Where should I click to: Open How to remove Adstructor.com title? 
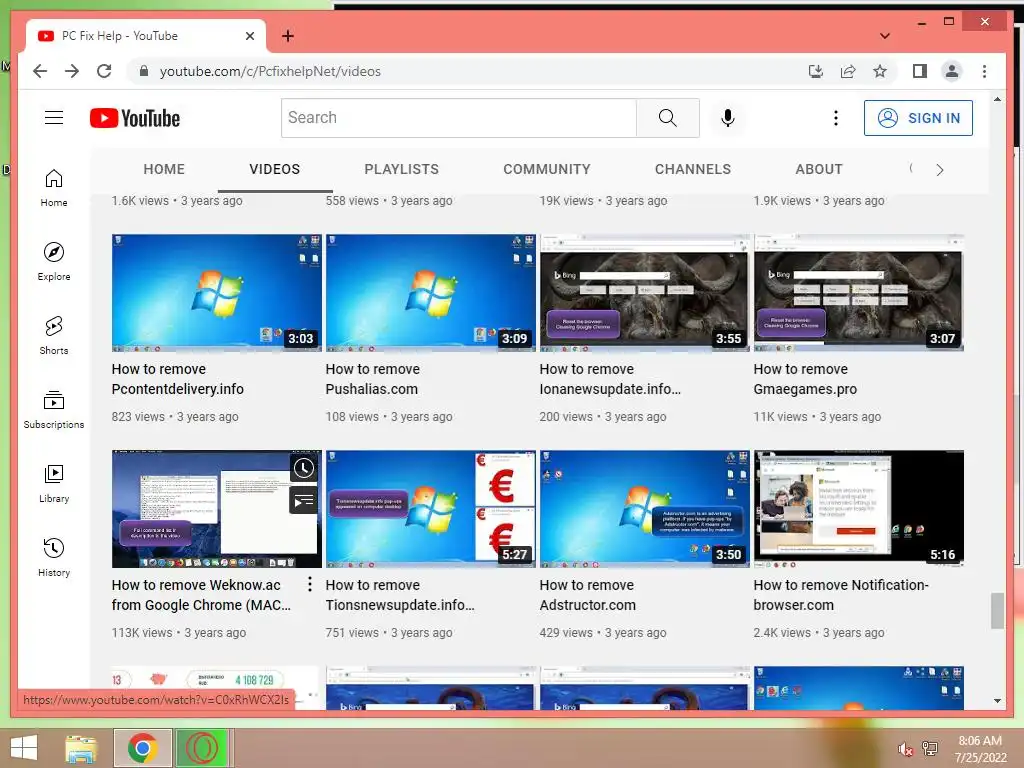pos(588,595)
